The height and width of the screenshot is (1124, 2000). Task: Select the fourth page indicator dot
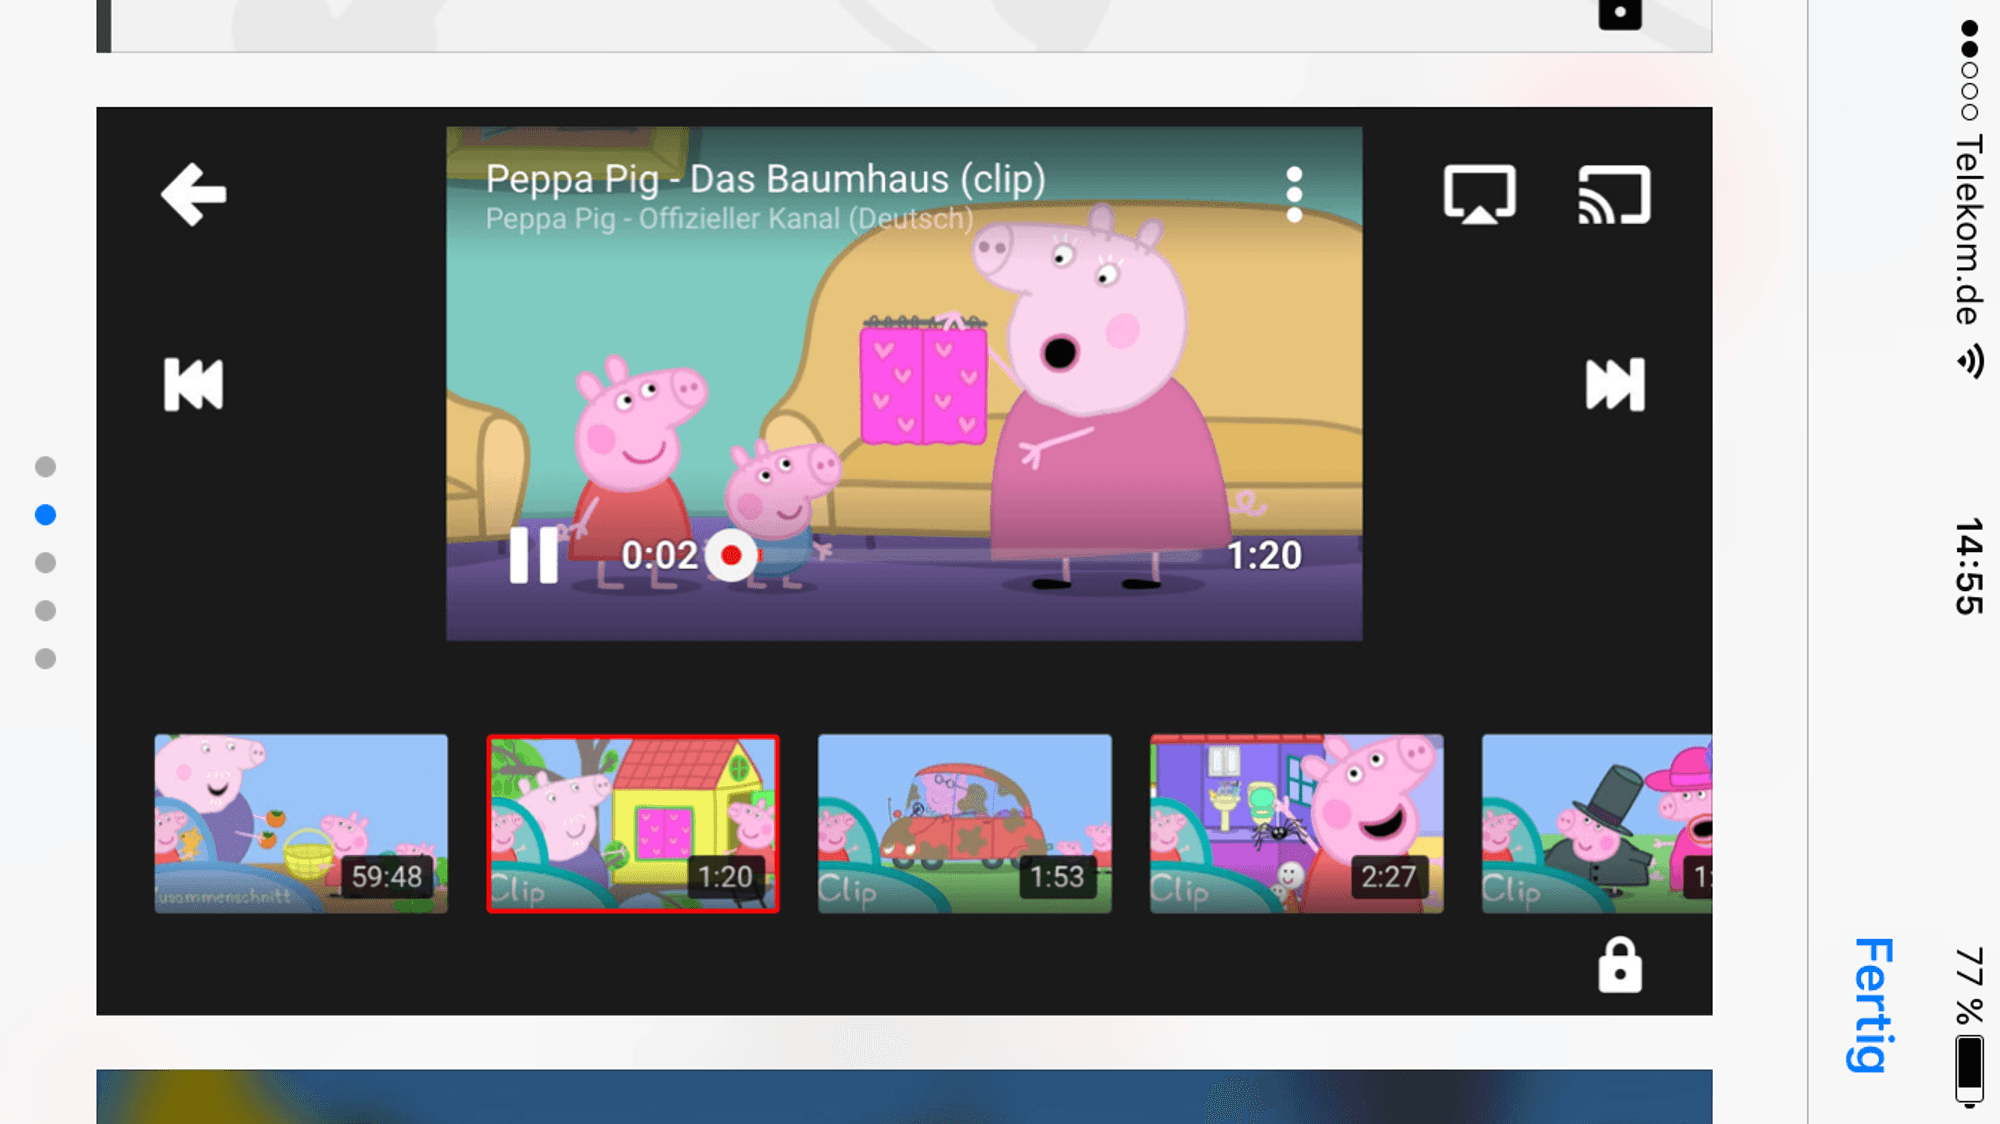[x=45, y=611]
